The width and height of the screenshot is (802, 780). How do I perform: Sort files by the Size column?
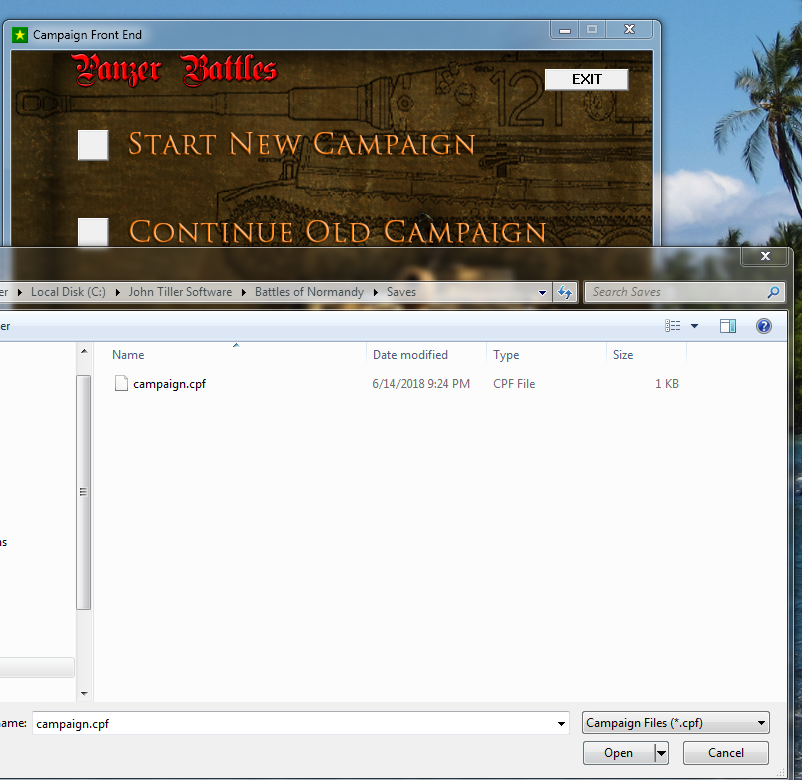(646, 354)
